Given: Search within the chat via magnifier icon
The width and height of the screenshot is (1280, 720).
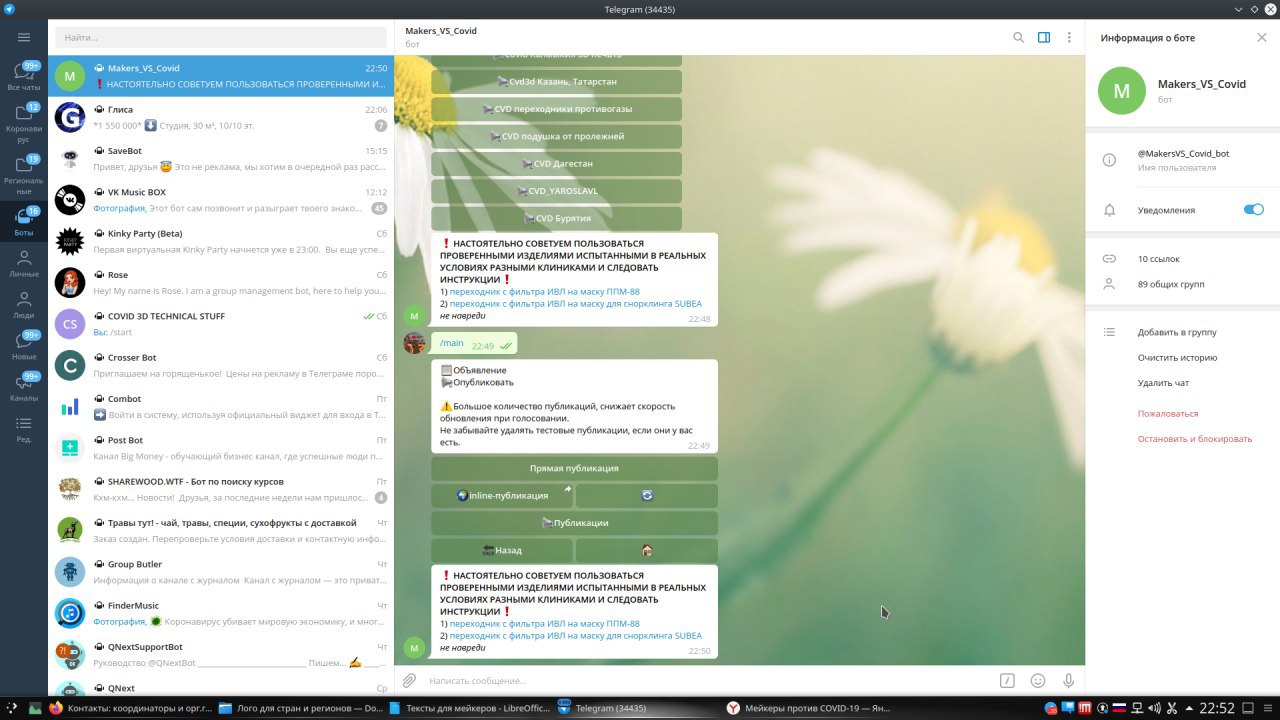Looking at the screenshot, I should 1018,37.
